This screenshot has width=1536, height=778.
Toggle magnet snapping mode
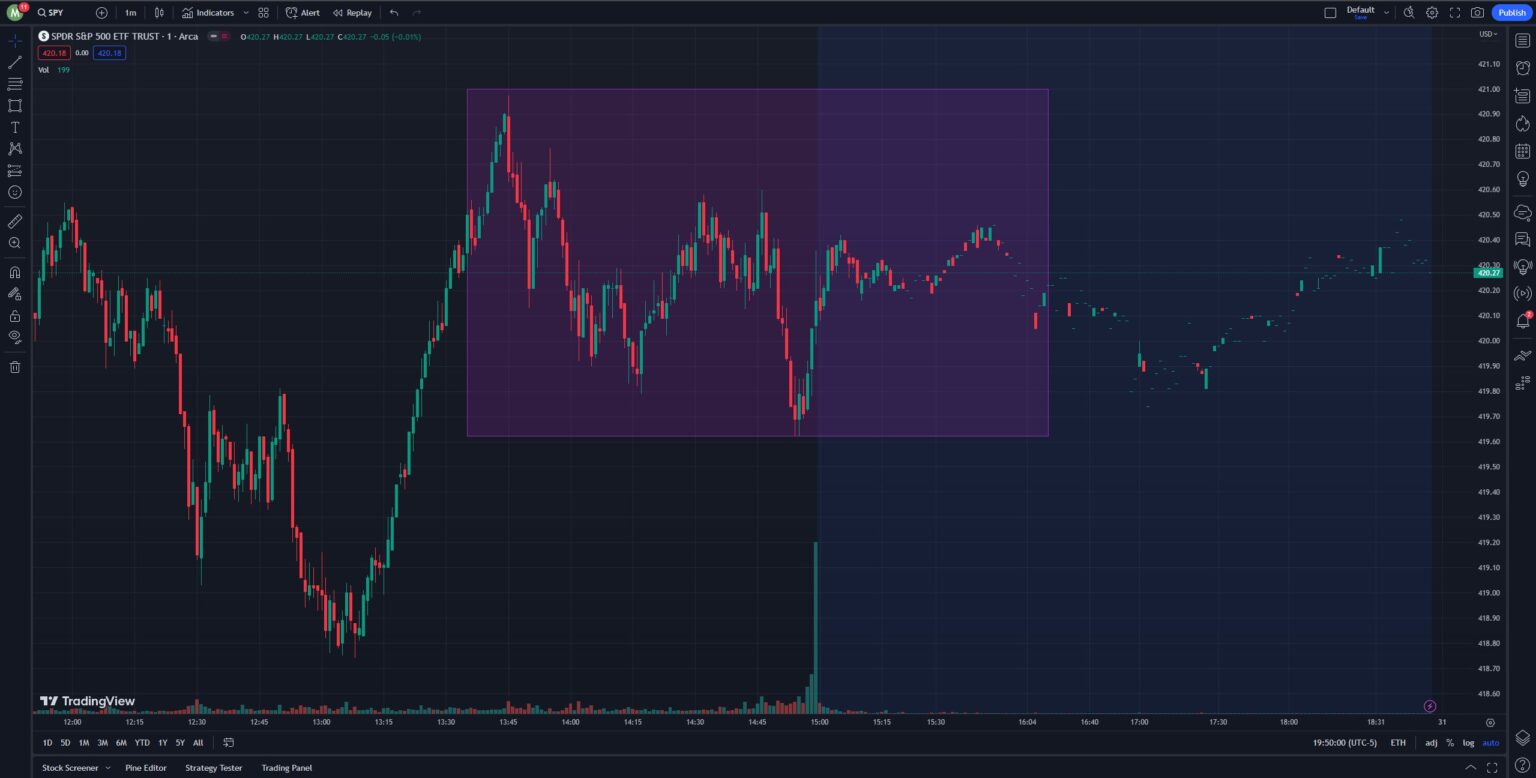point(14,270)
